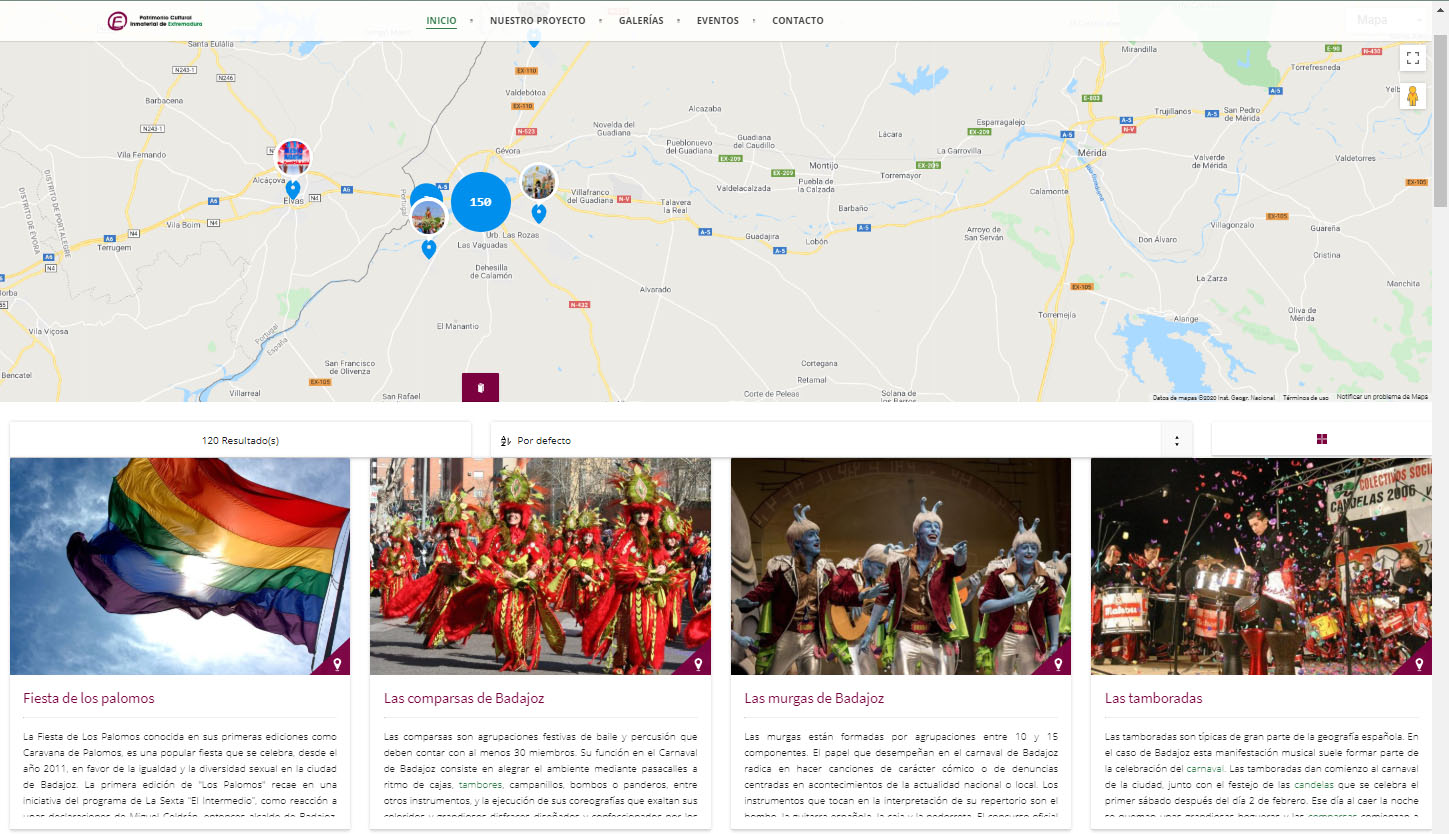Open the 'Las murgas de Badajoz' title link

click(814, 698)
